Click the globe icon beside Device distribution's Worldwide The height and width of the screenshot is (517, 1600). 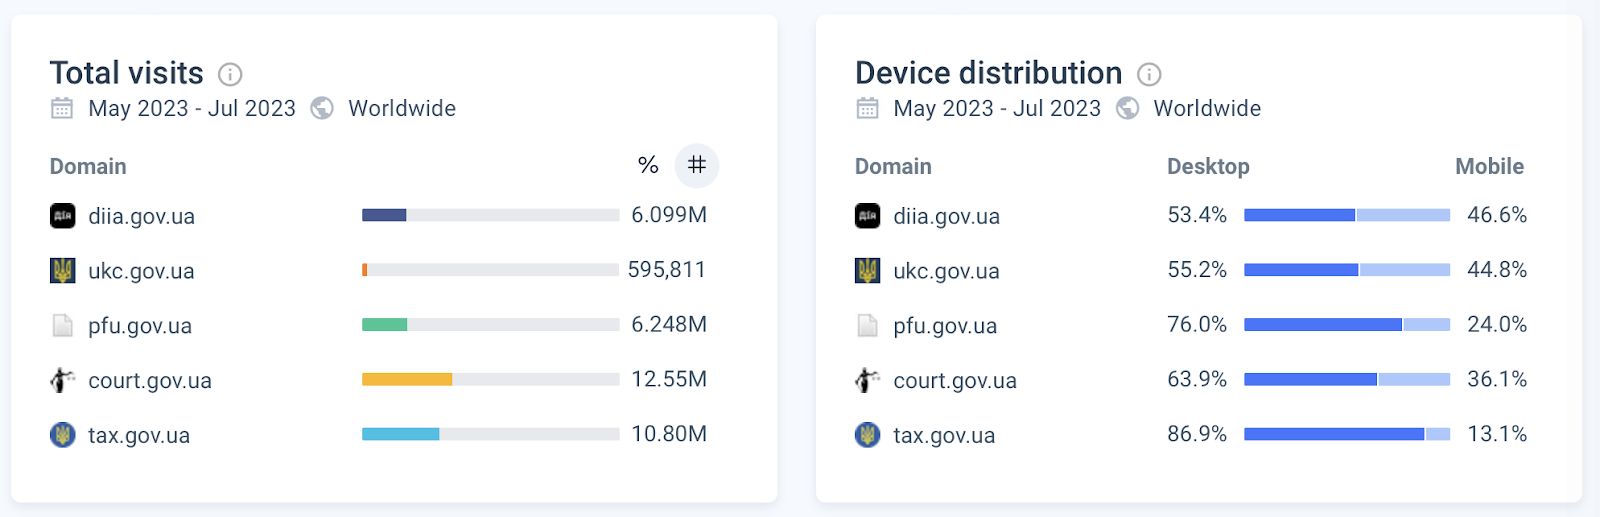coord(1128,108)
